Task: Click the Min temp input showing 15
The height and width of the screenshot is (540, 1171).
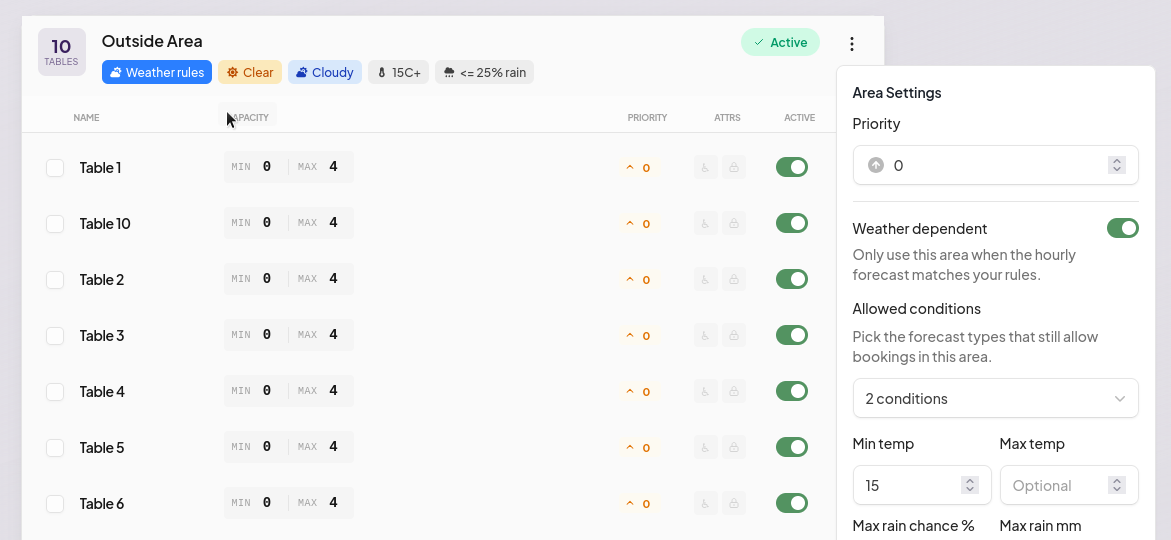Action: [922, 485]
